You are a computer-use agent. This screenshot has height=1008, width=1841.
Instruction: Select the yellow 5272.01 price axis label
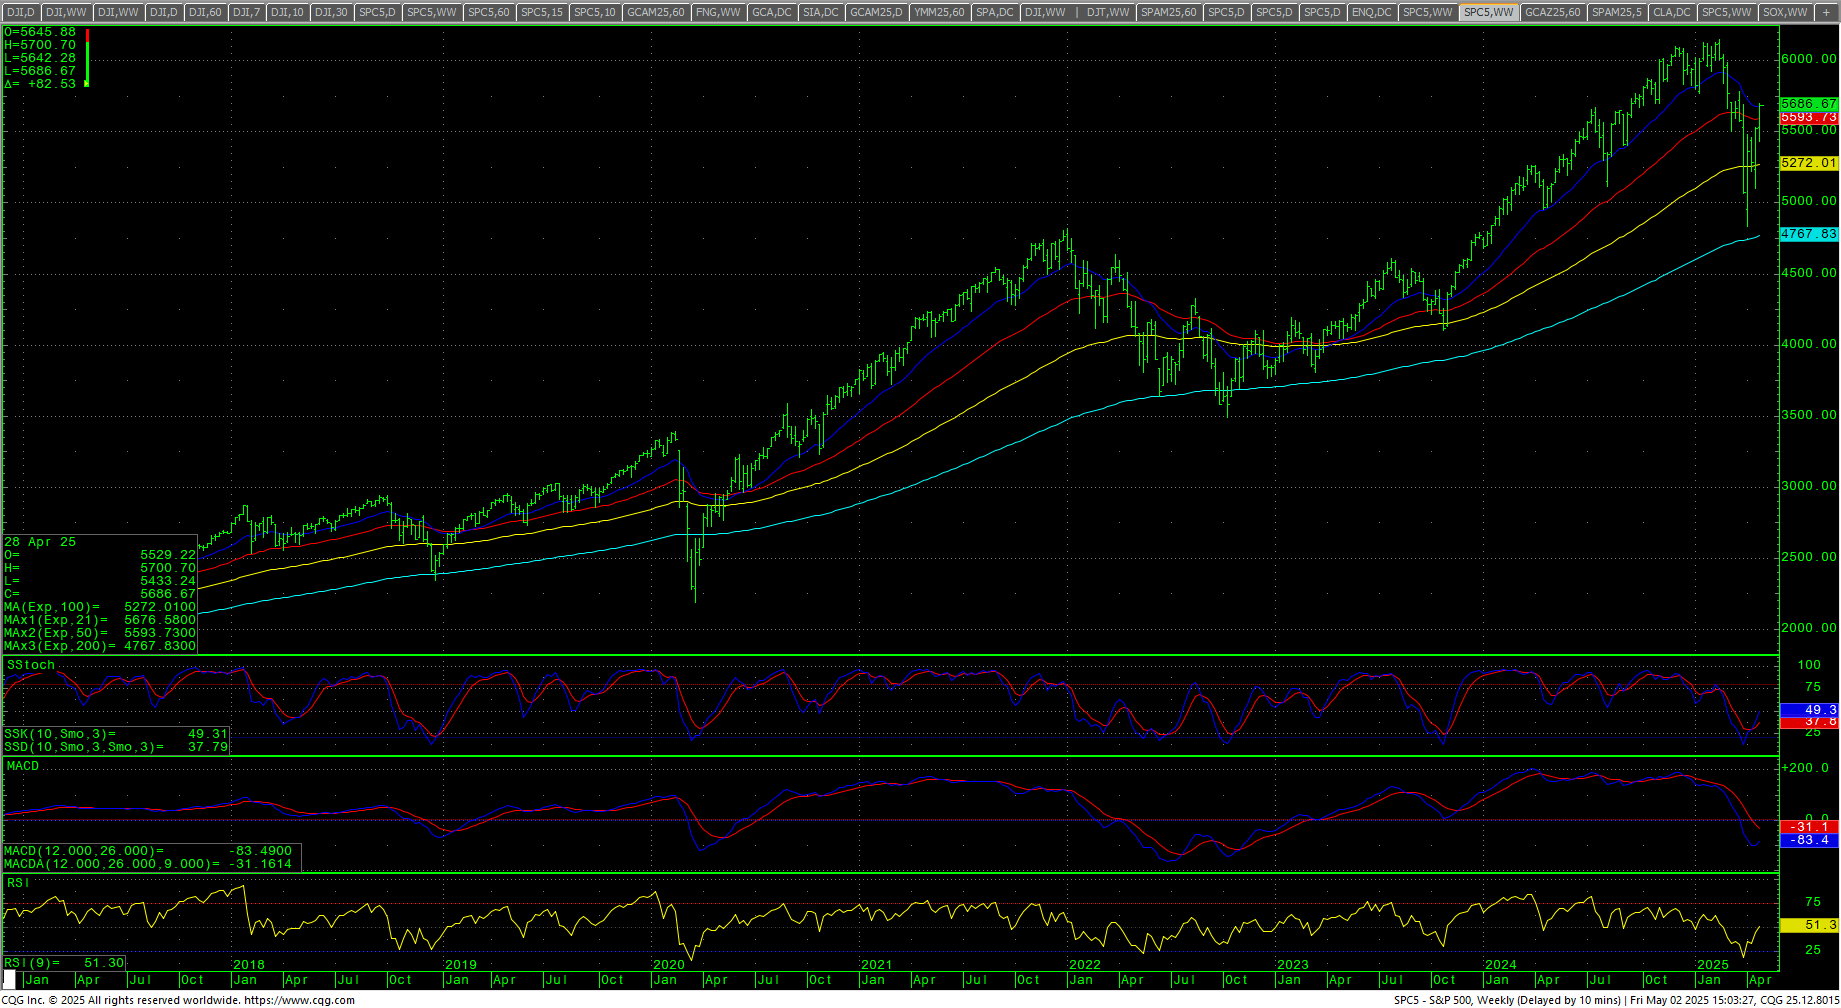tap(1809, 163)
